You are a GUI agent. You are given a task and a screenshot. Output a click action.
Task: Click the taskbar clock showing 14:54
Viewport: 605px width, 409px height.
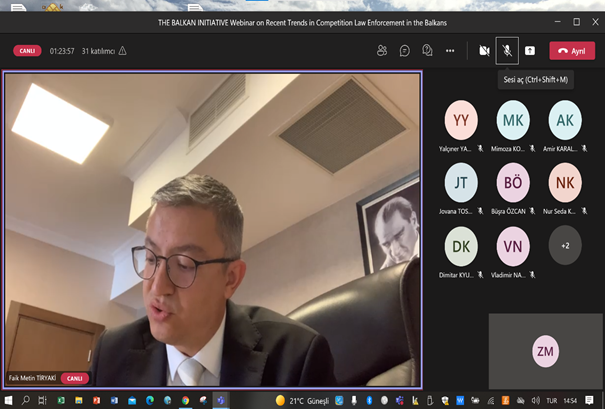click(572, 400)
